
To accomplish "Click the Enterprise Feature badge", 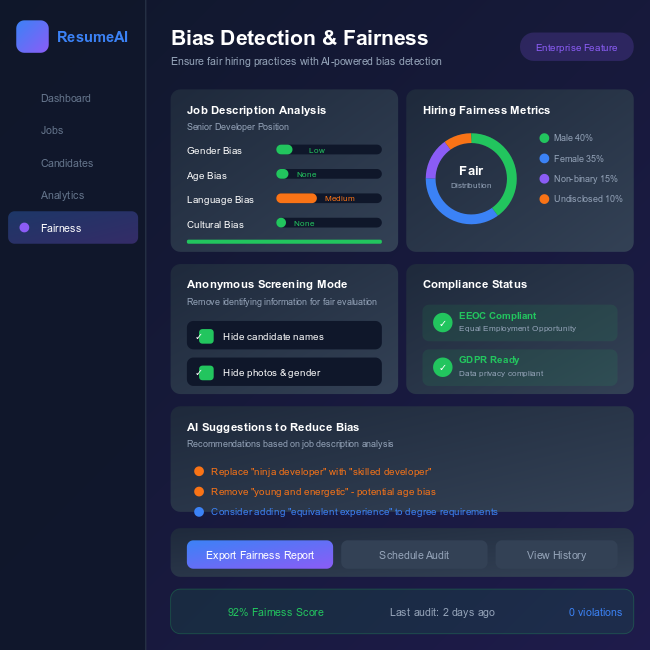I will click(x=576, y=47).
